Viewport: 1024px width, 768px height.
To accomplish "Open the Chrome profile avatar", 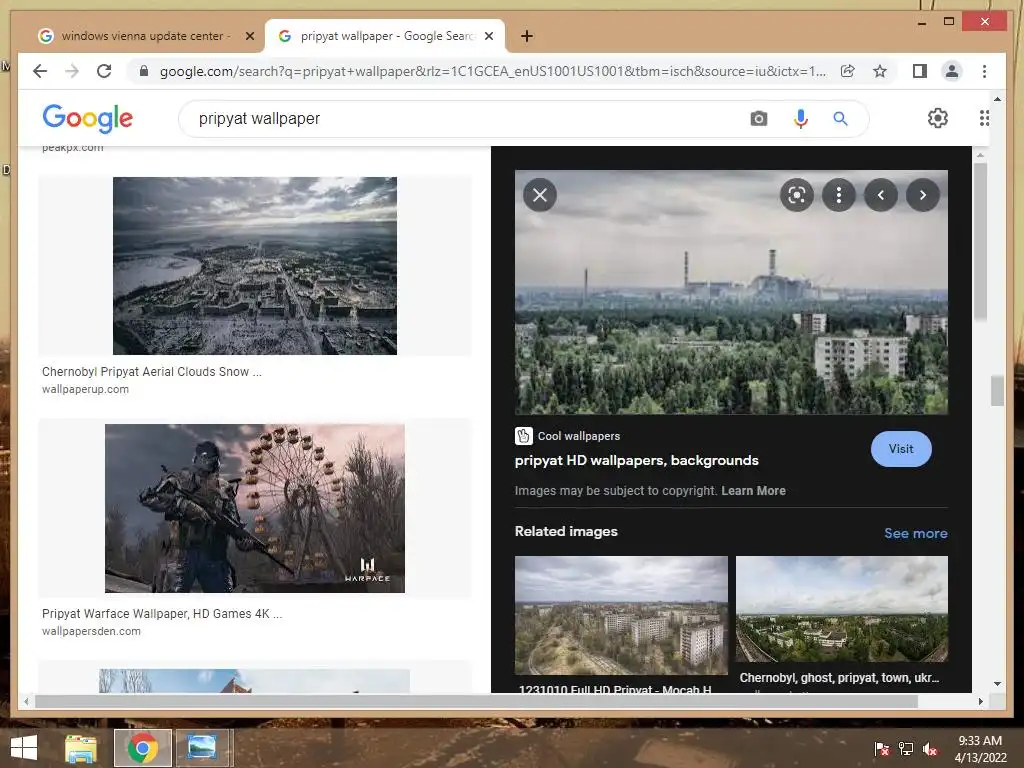I will 952,71.
